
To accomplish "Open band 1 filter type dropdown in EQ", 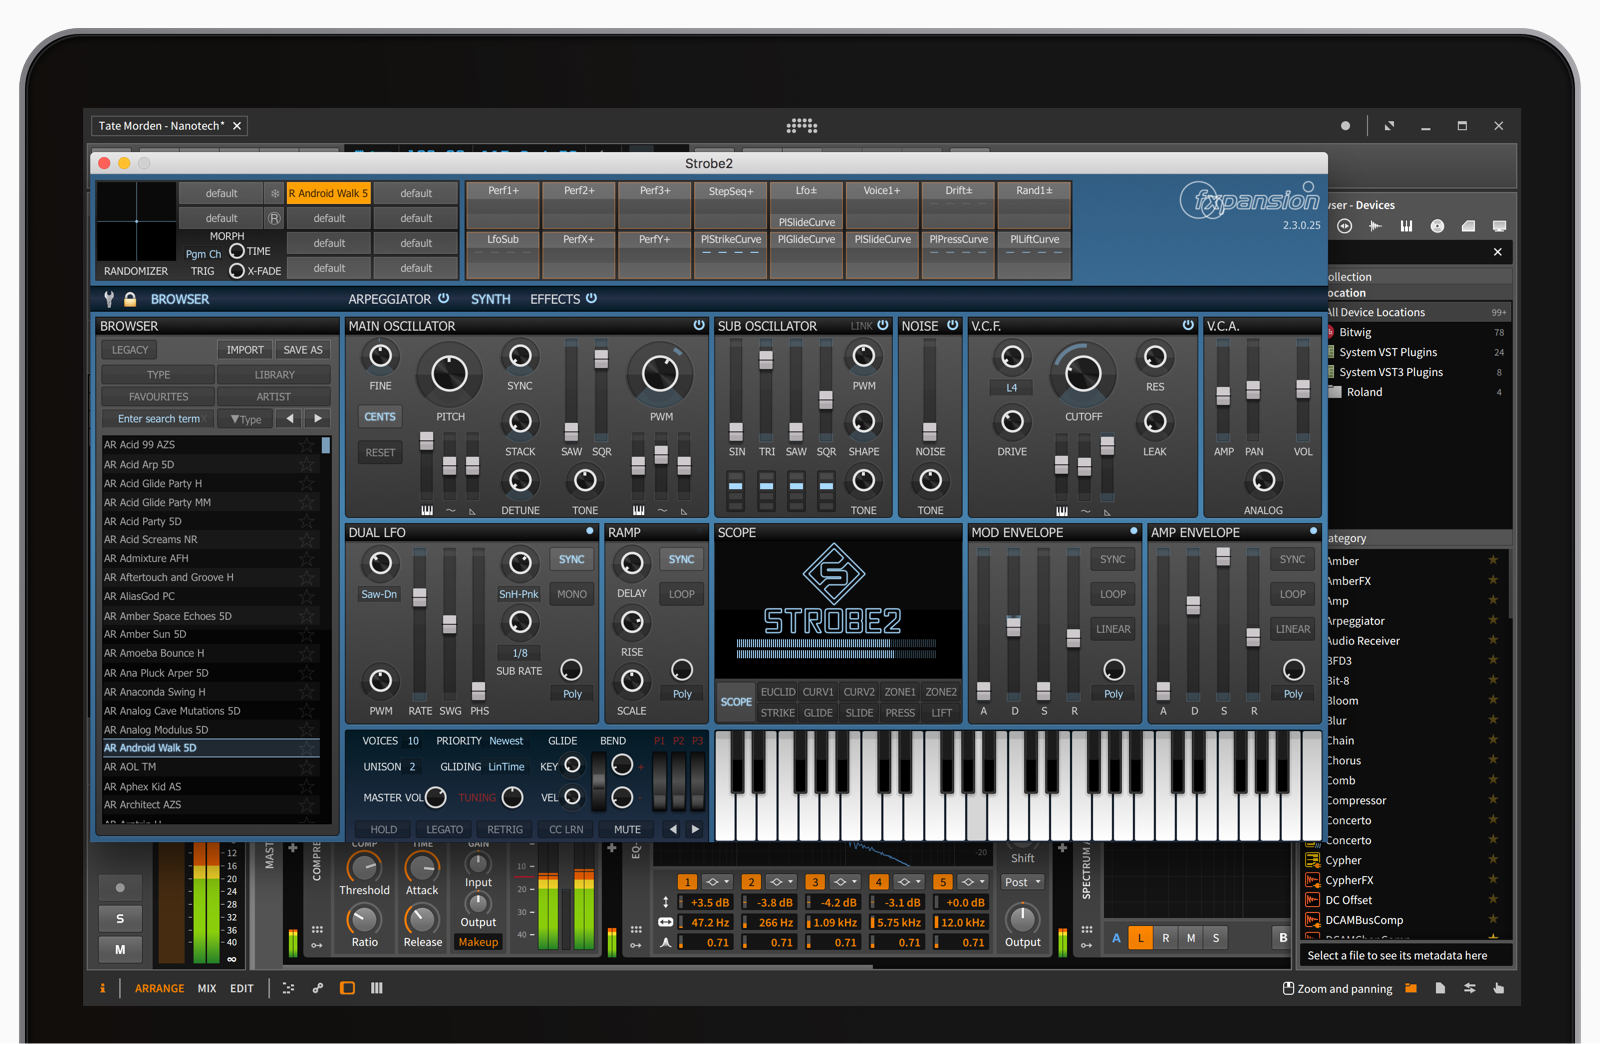I will point(718,882).
